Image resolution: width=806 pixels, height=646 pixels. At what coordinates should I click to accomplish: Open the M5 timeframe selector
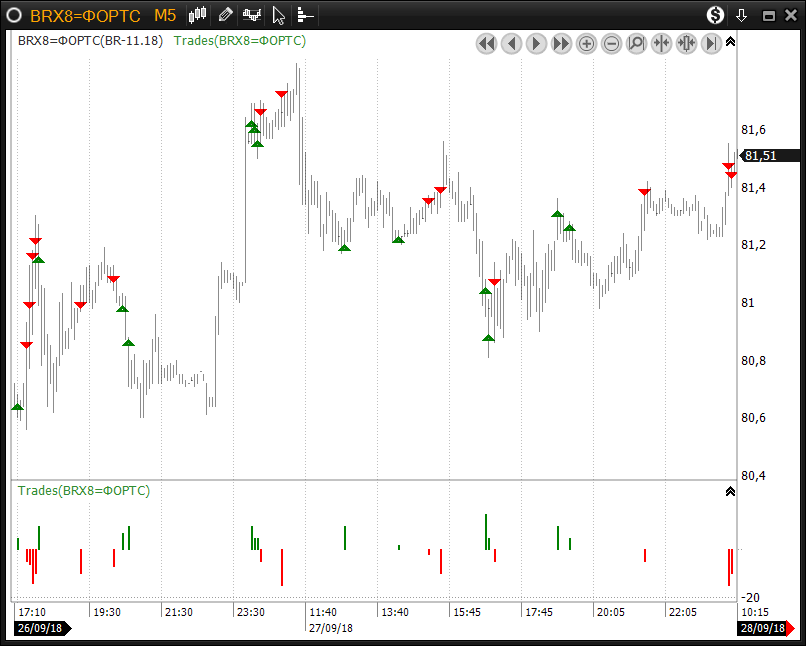[165, 15]
